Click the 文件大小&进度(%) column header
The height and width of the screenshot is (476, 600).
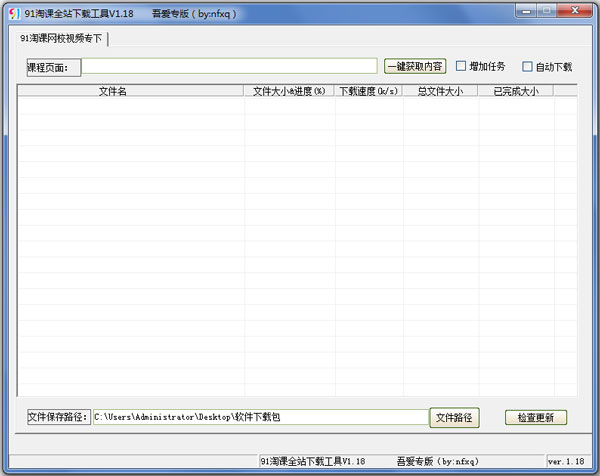click(x=289, y=91)
